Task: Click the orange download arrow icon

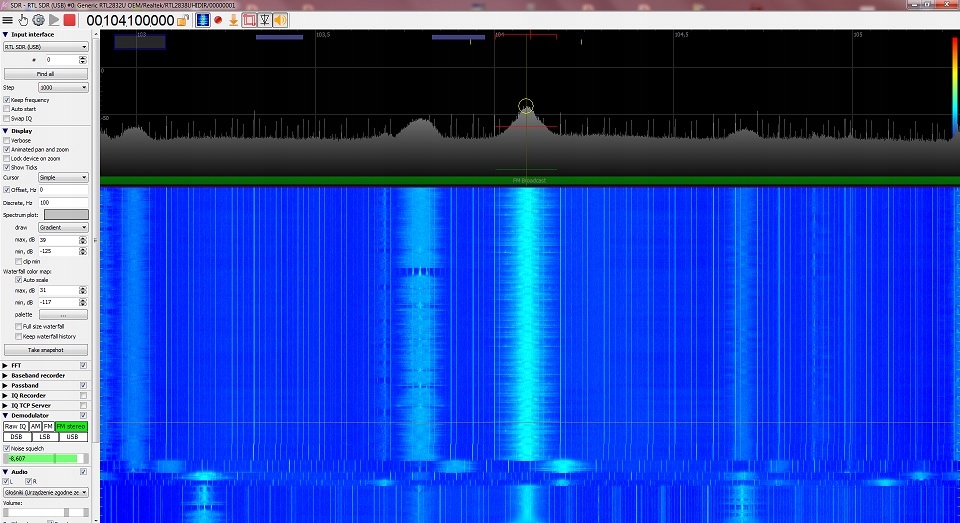Action: click(x=233, y=19)
